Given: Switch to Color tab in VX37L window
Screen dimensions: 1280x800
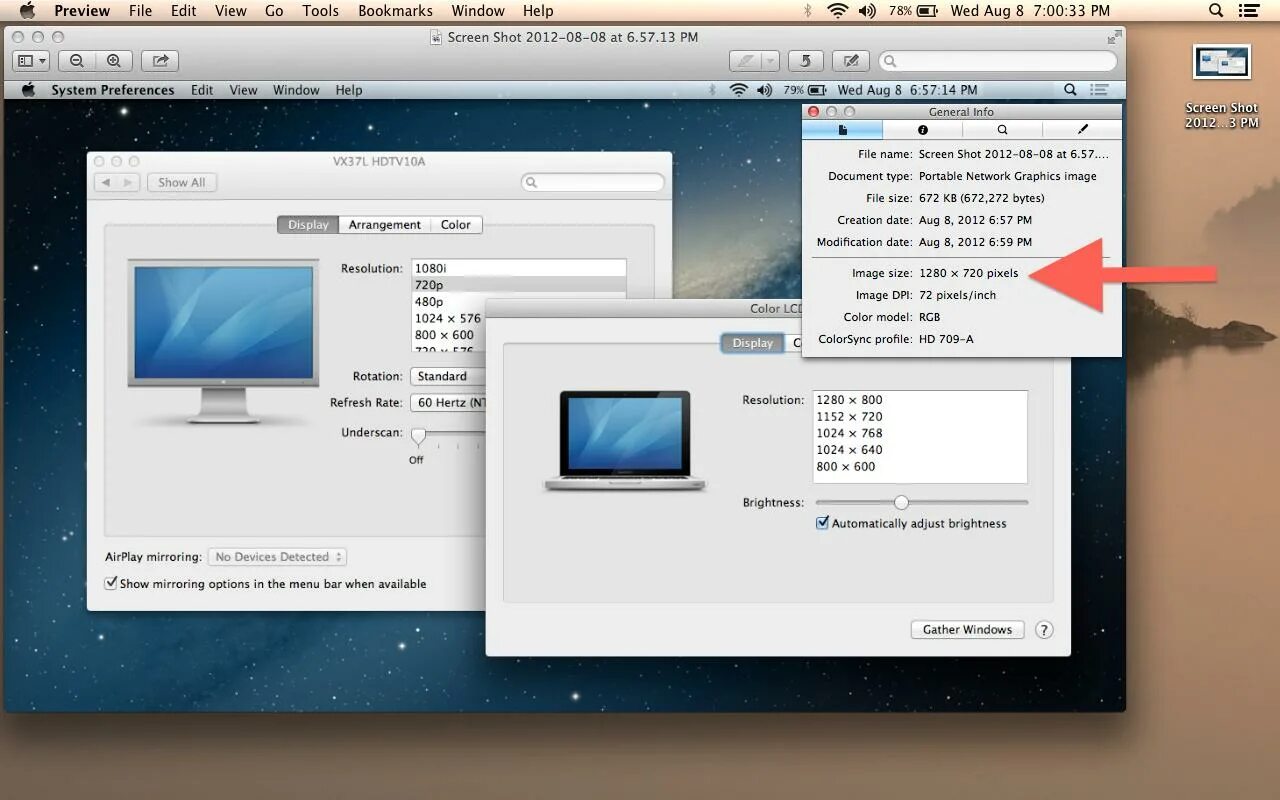Looking at the screenshot, I should pyautogui.click(x=456, y=225).
